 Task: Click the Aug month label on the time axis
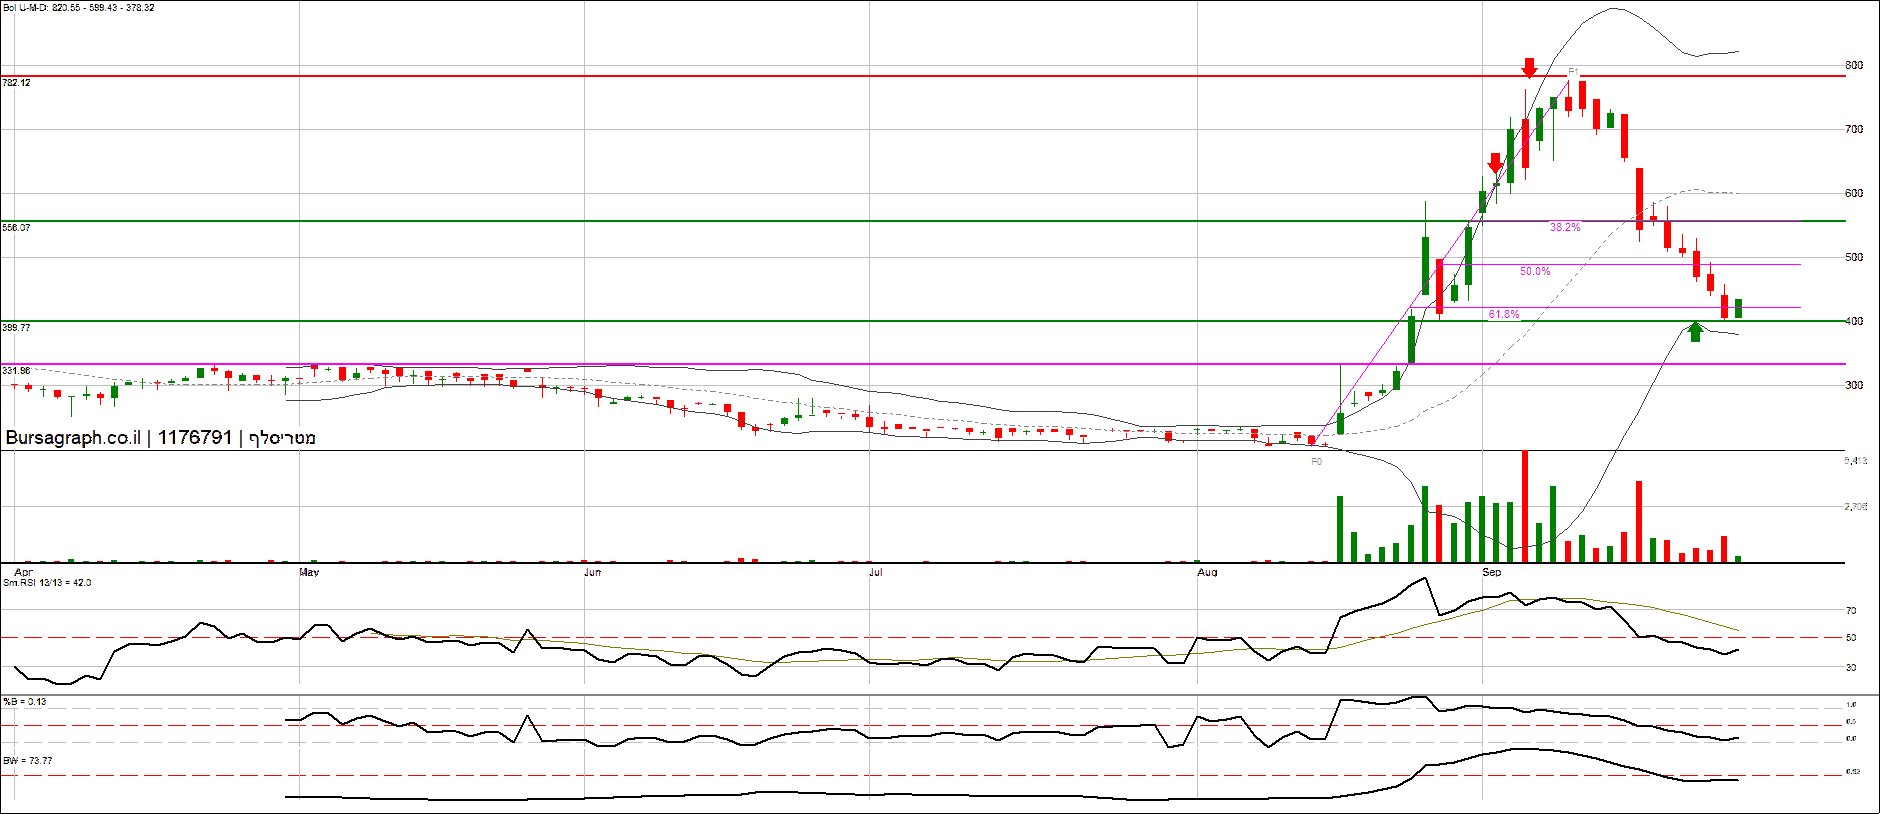point(1207,573)
